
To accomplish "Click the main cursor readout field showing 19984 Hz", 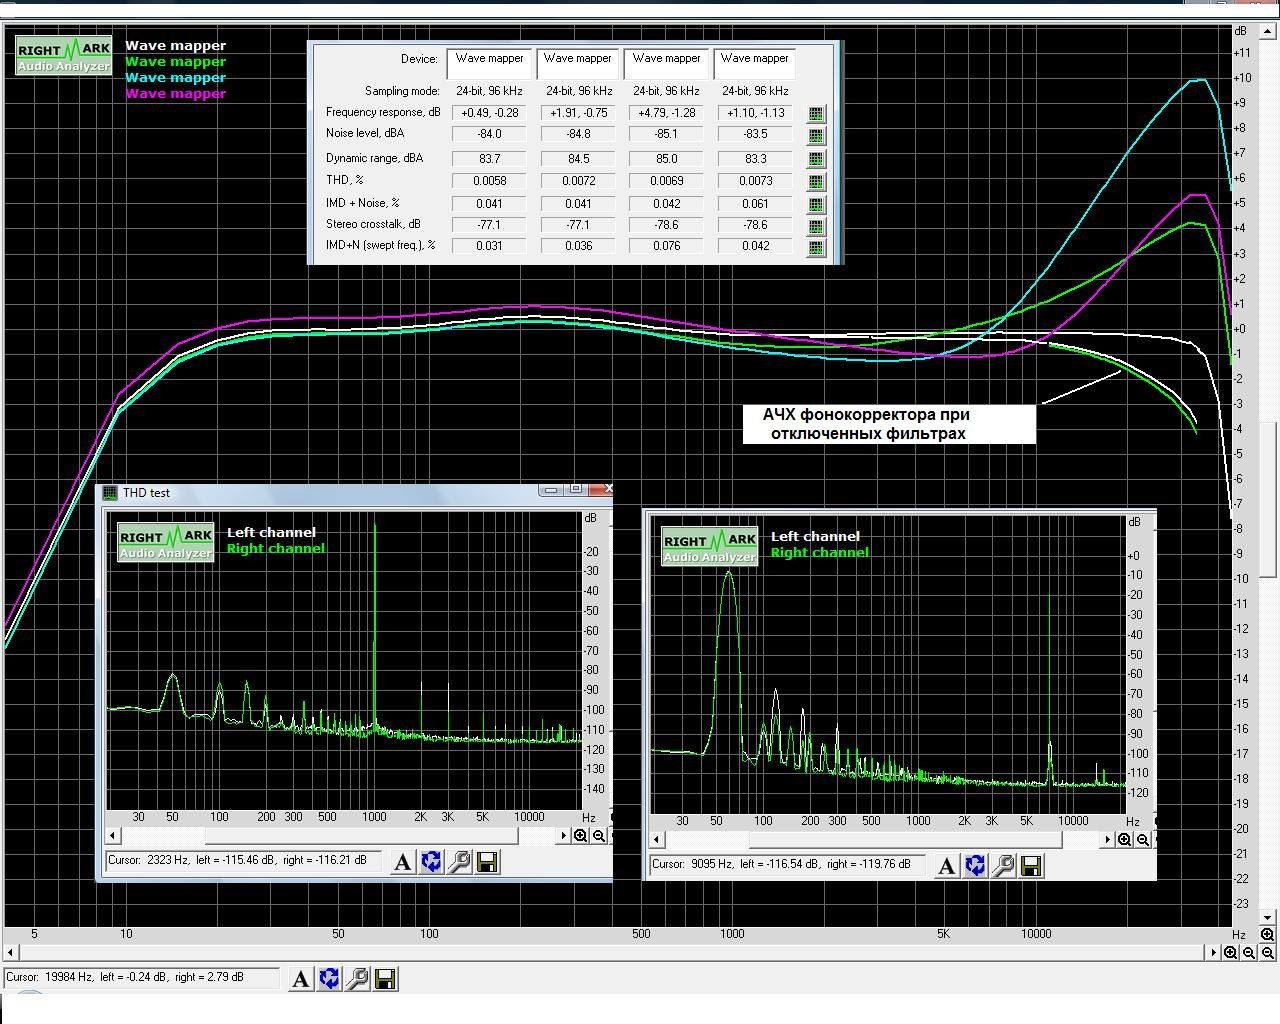I will (x=140, y=978).
